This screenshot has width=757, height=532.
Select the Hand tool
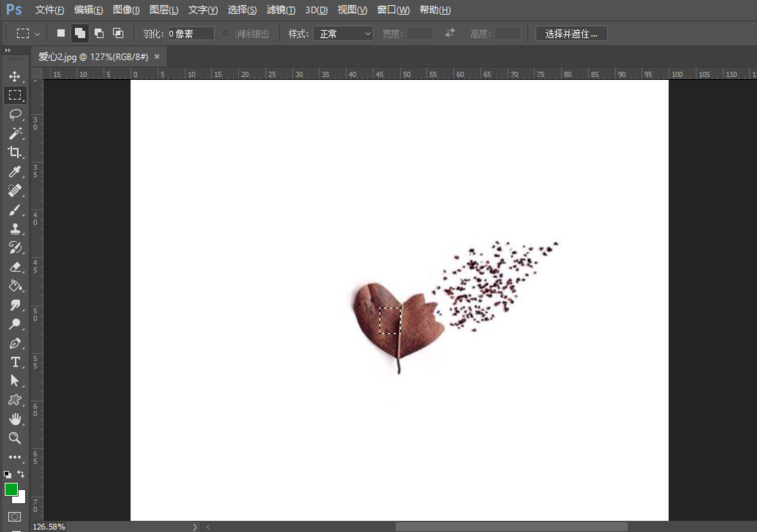point(15,419)
